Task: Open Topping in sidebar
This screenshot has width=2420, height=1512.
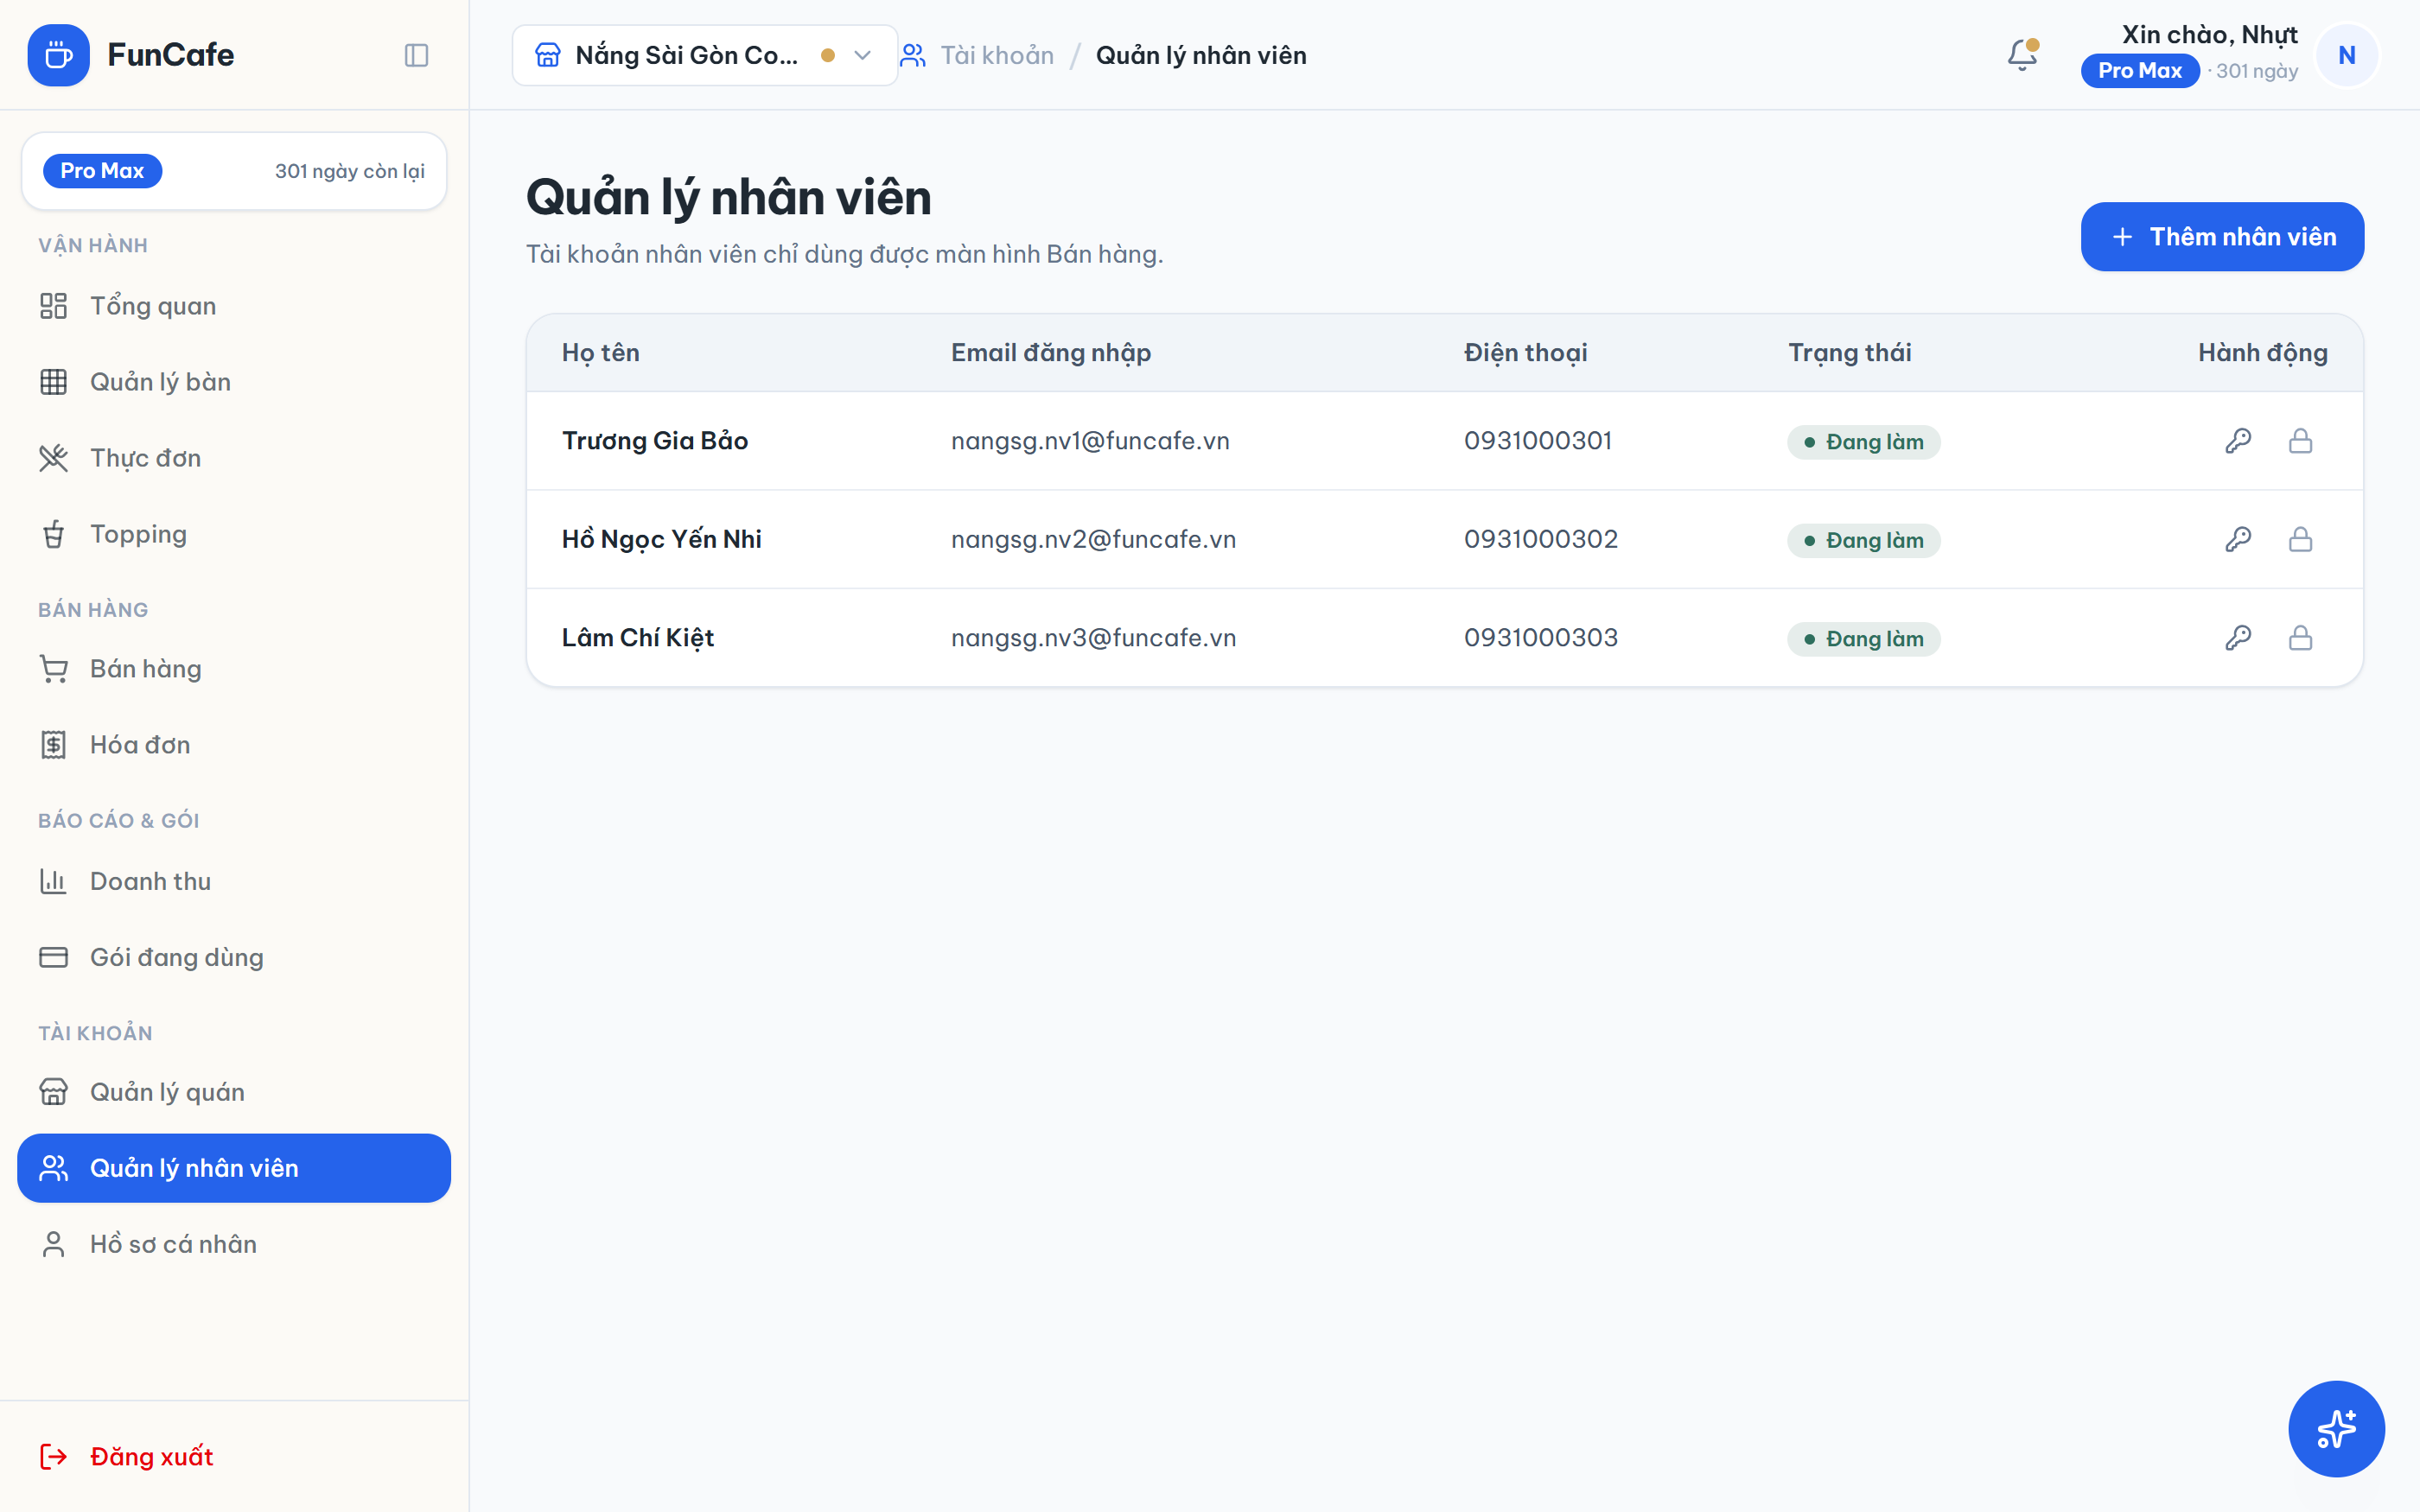Action: [x=234, y=534]
